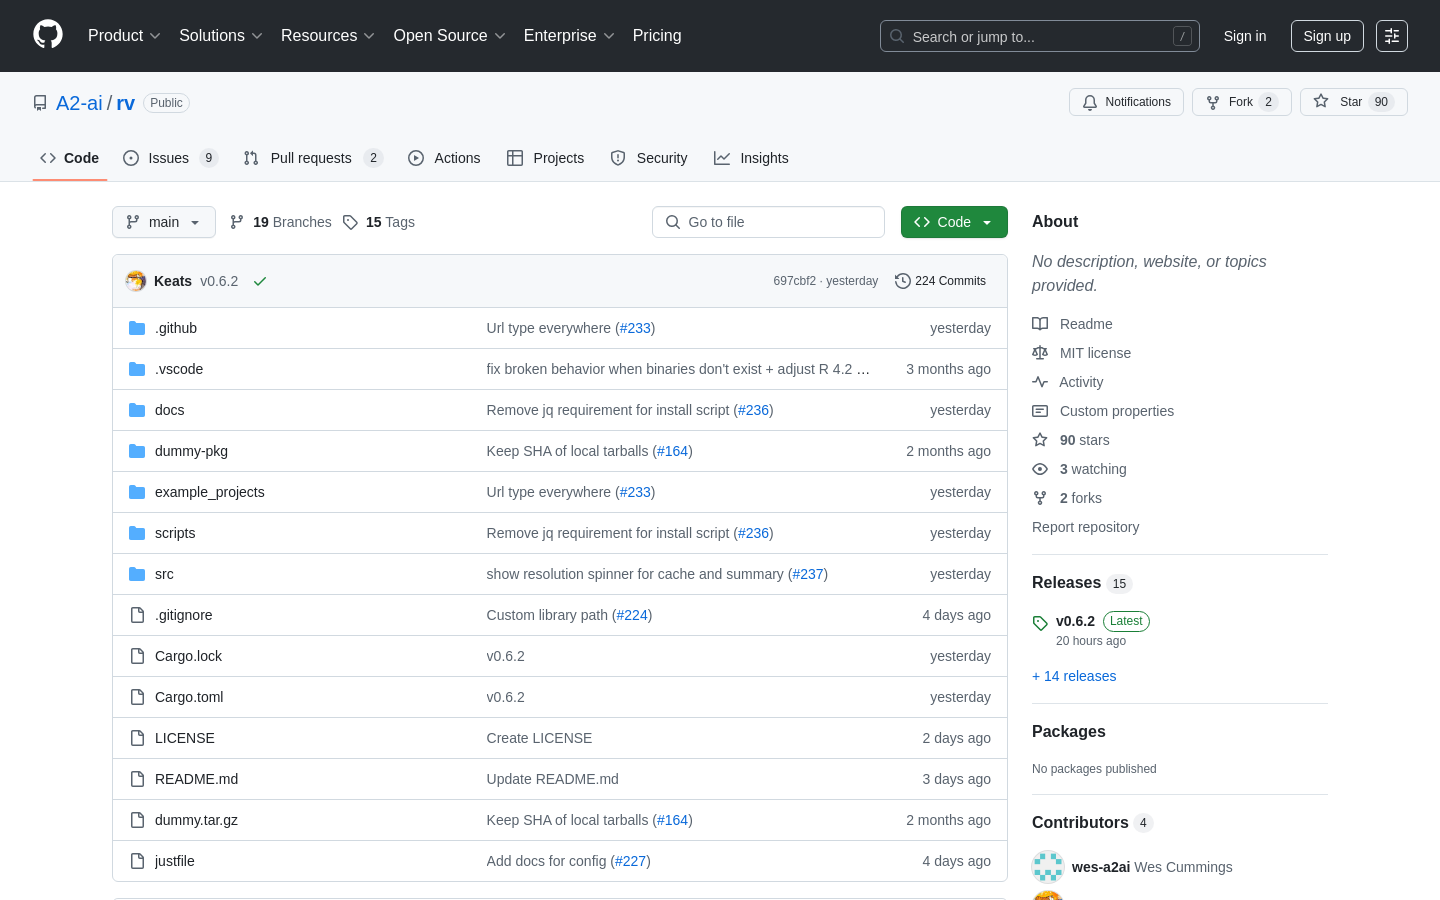The width and height of the screenshot is (1440, 900).
Task: Expand the Resources menu
Action: coord(328,36)
